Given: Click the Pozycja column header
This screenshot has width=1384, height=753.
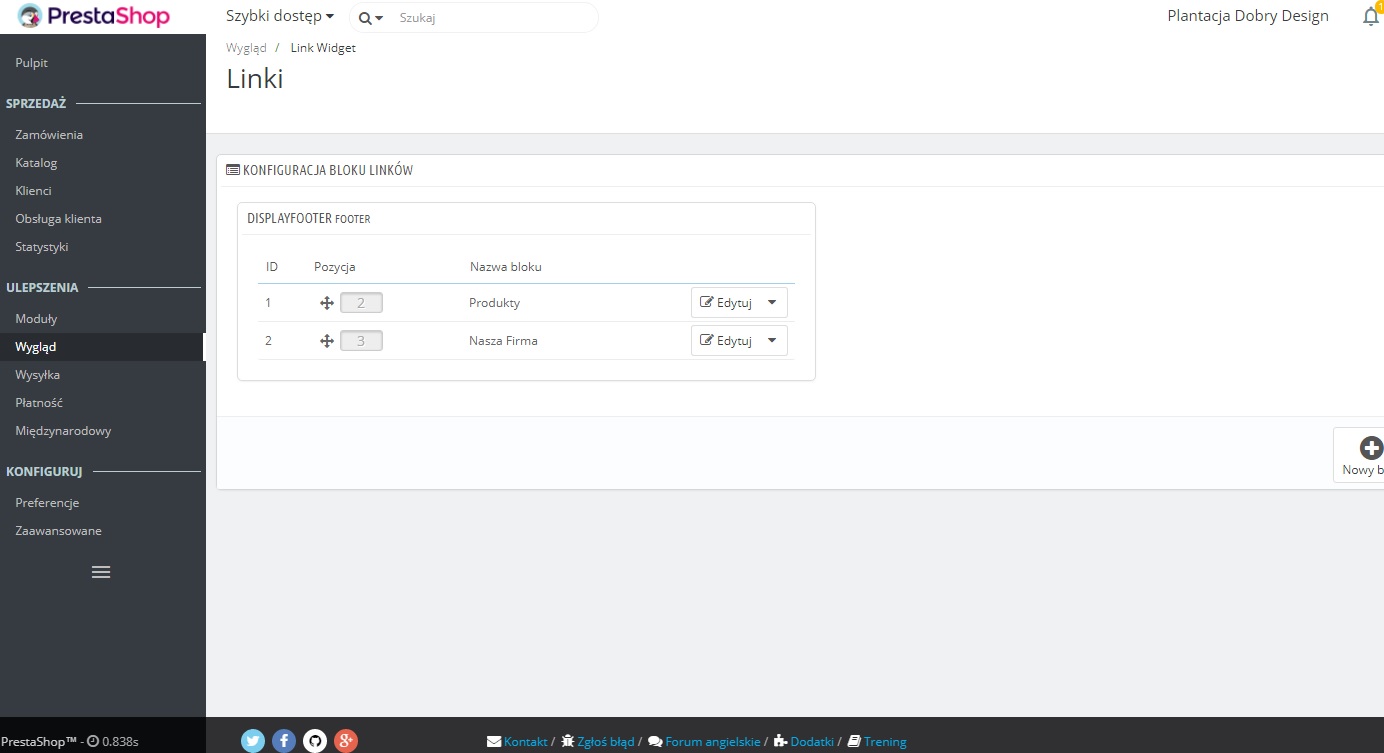Looking at the screenshot, I should 335,267.
